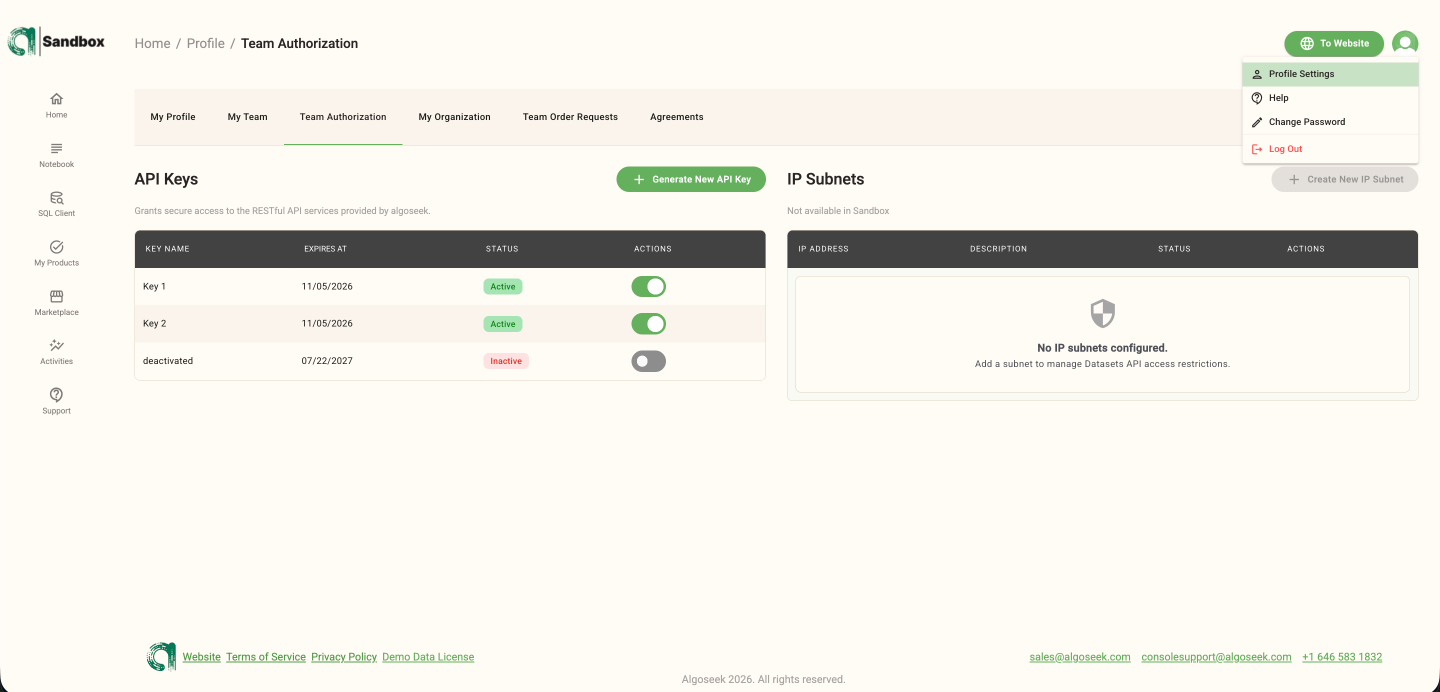Click the +1 646 583 1832 phone link
Screen dimensions: 1440x692
tap(1342, 657)
